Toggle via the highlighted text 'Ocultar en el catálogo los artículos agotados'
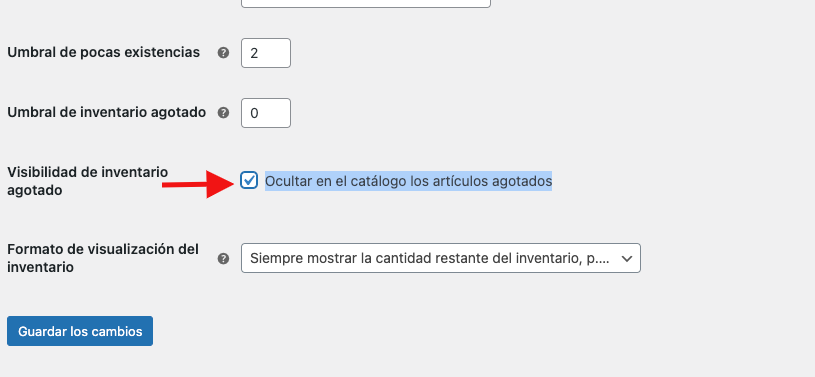The image size is (815, 377). tap(409, 181)
